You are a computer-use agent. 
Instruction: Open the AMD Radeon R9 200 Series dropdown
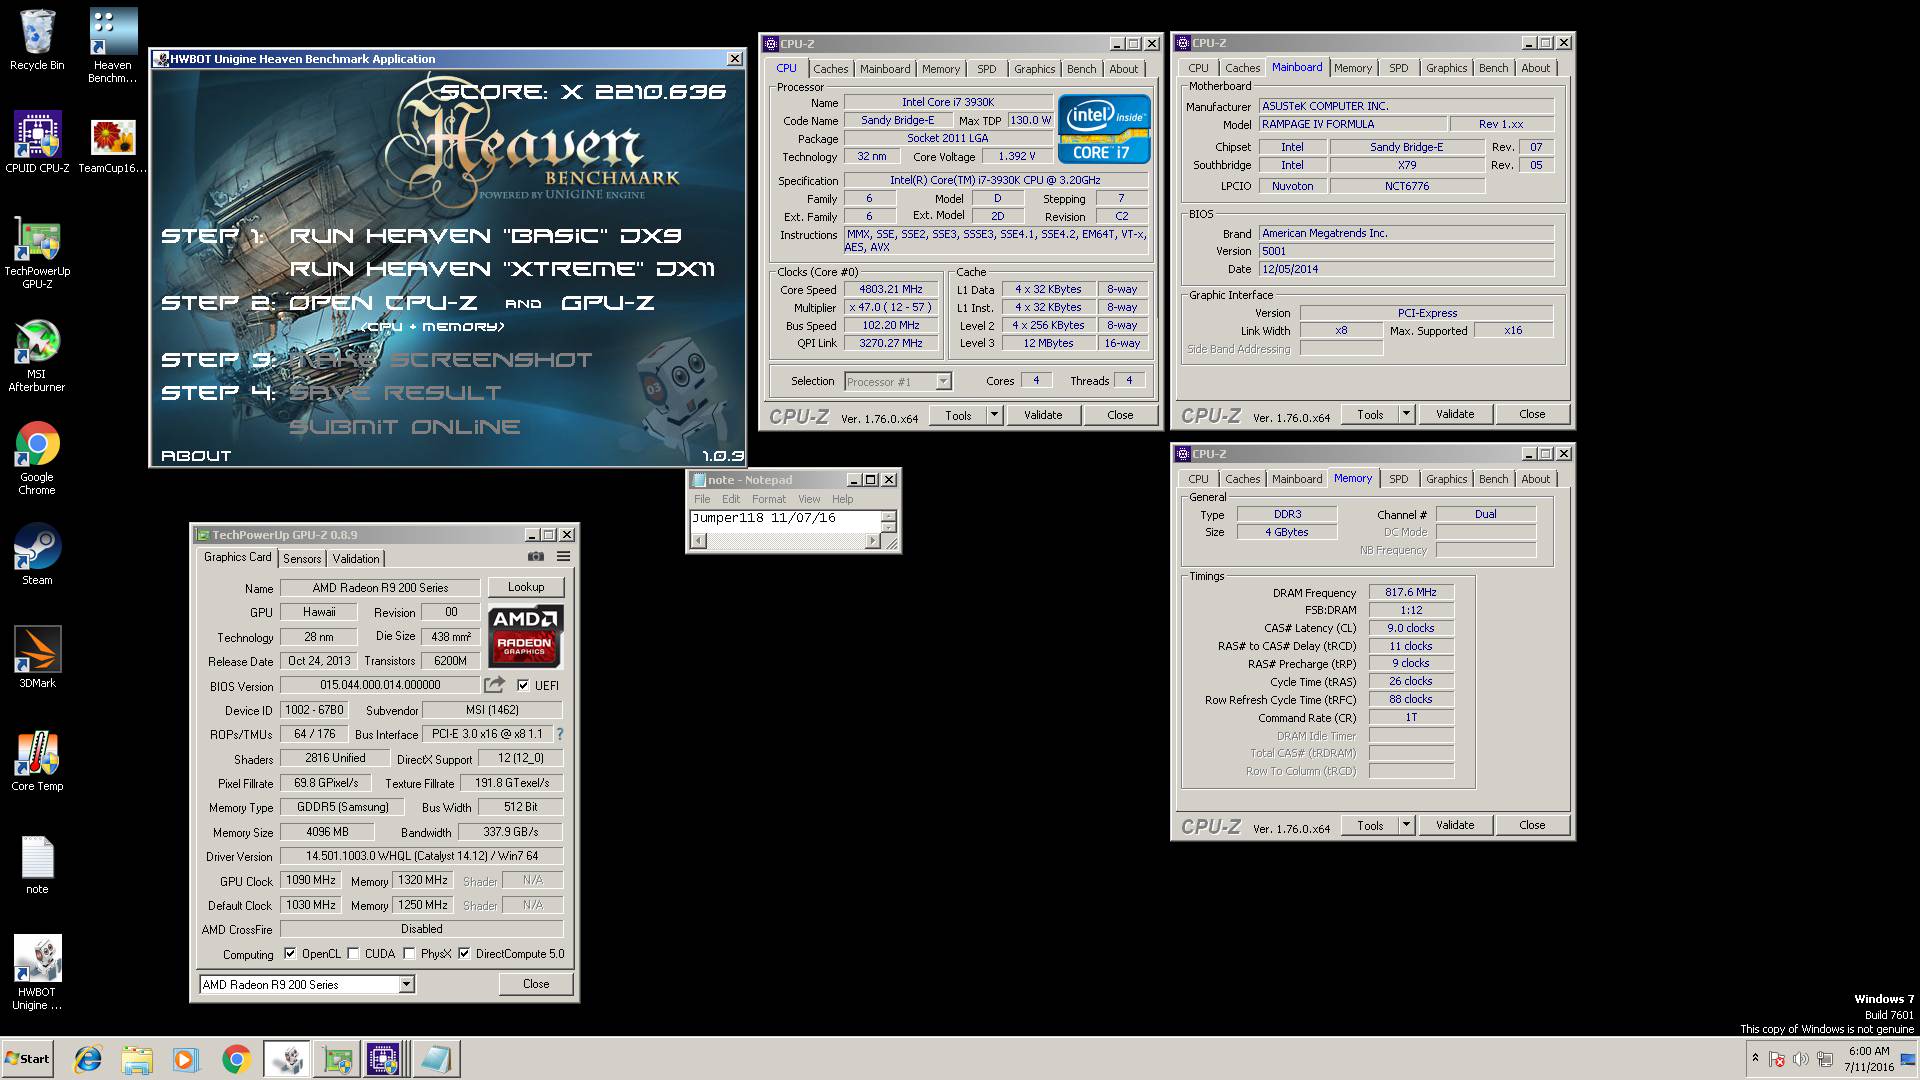click(306, 985)
